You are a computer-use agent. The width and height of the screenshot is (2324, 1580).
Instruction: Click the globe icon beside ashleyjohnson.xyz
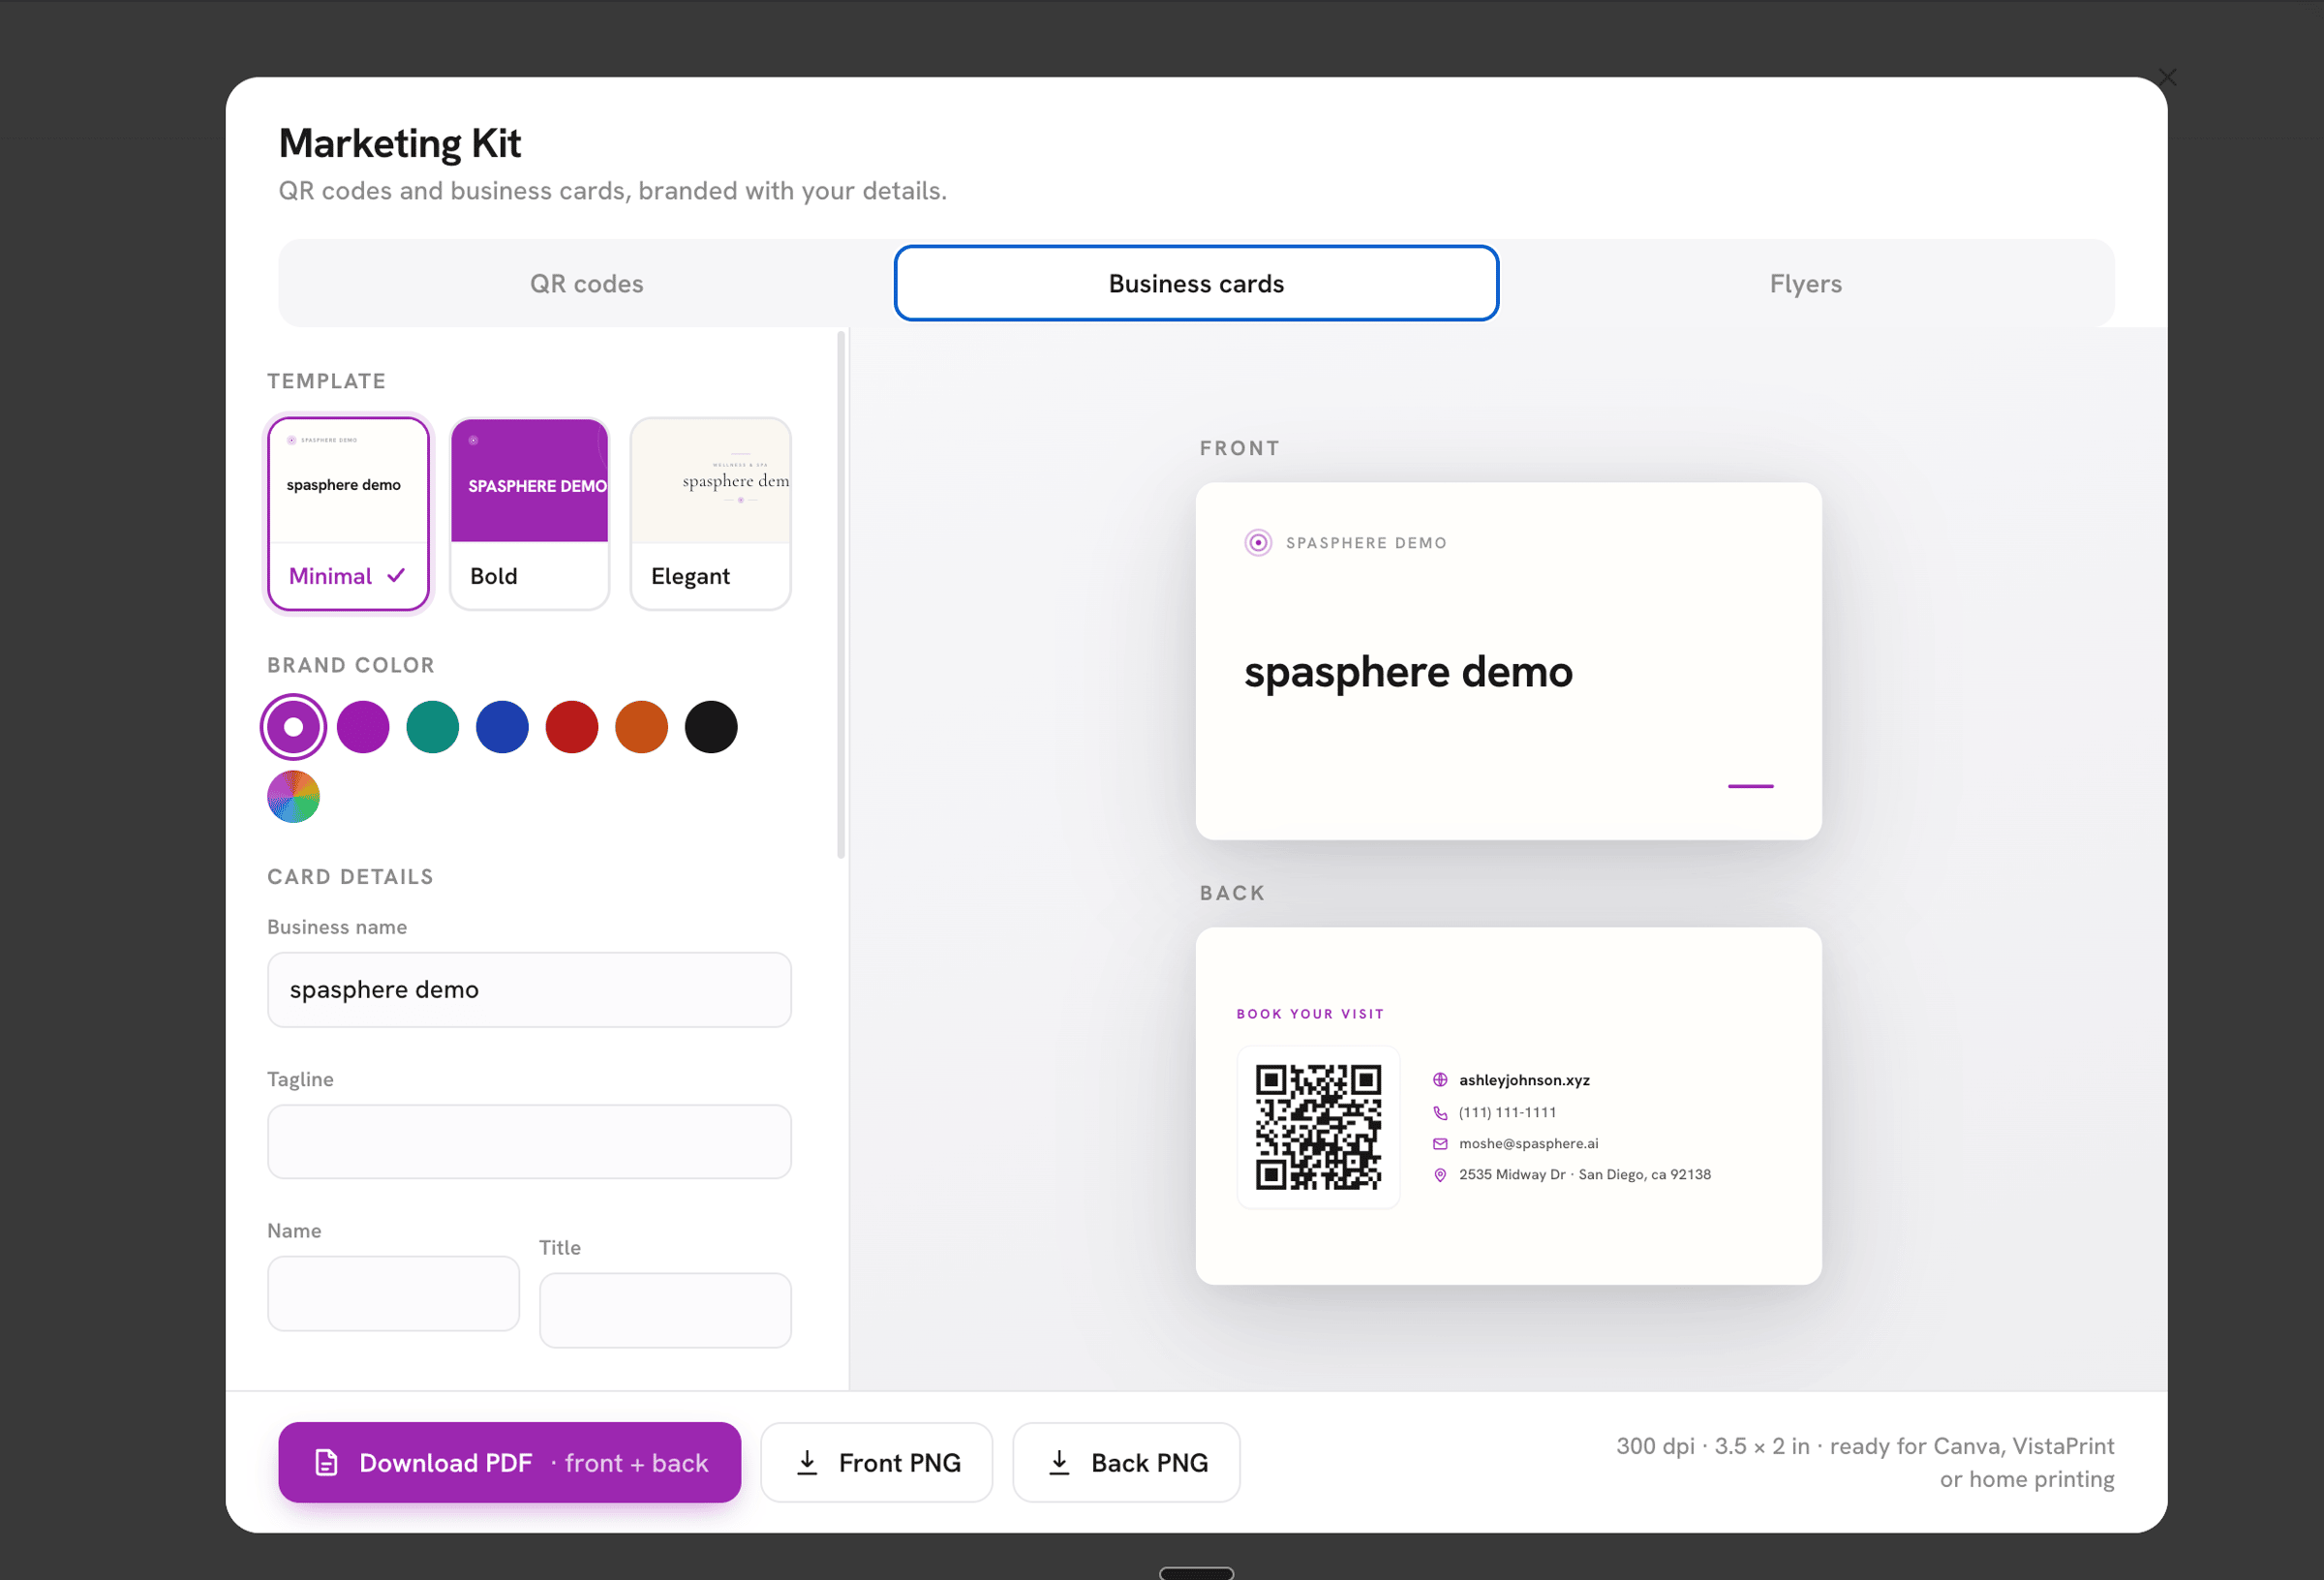tap(1440, 1080)
